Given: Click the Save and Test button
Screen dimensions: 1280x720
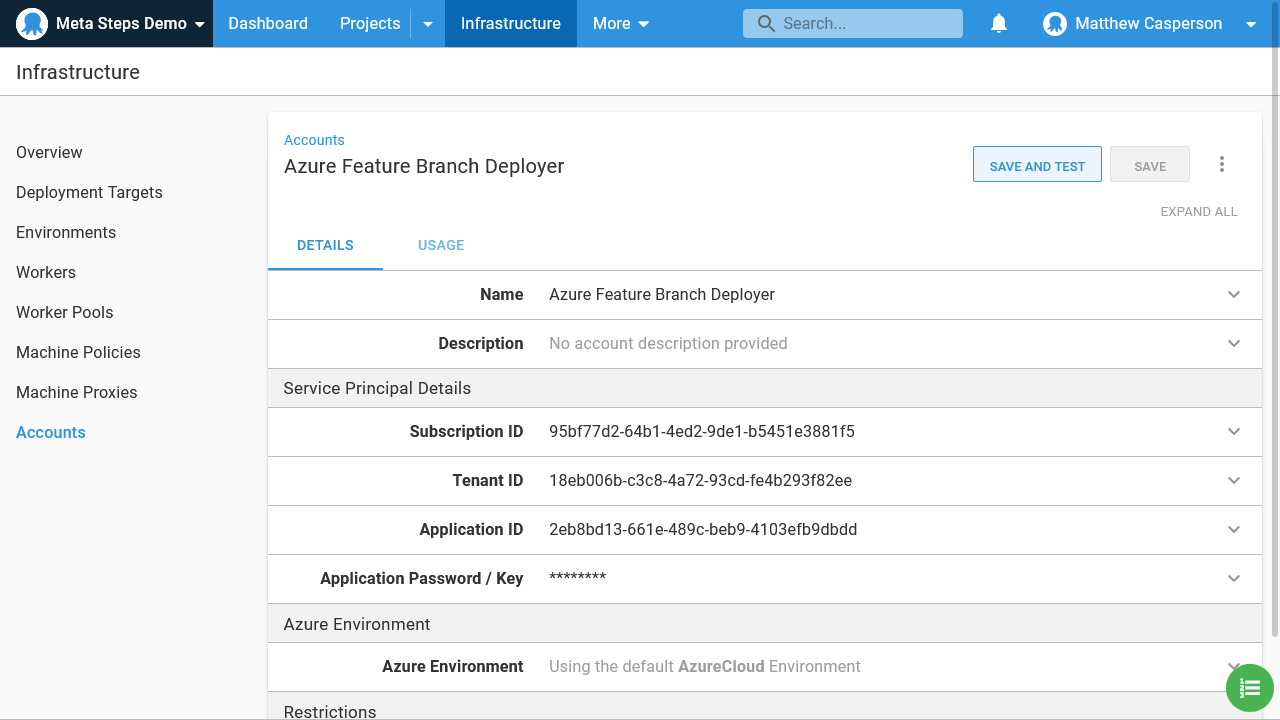Looking at the screenshot, I should (x=1037, y=165).
